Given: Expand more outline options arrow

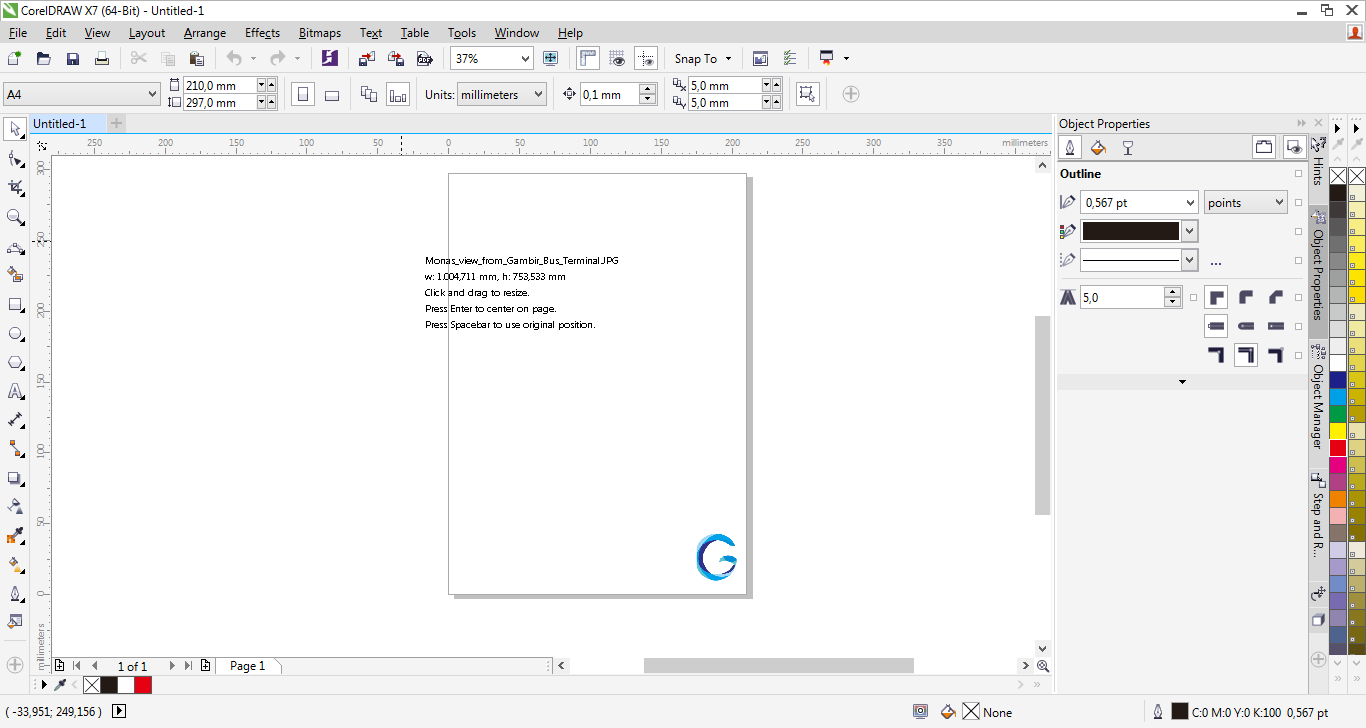Looking at the screenshot, I should click(x=1182, y=382).
